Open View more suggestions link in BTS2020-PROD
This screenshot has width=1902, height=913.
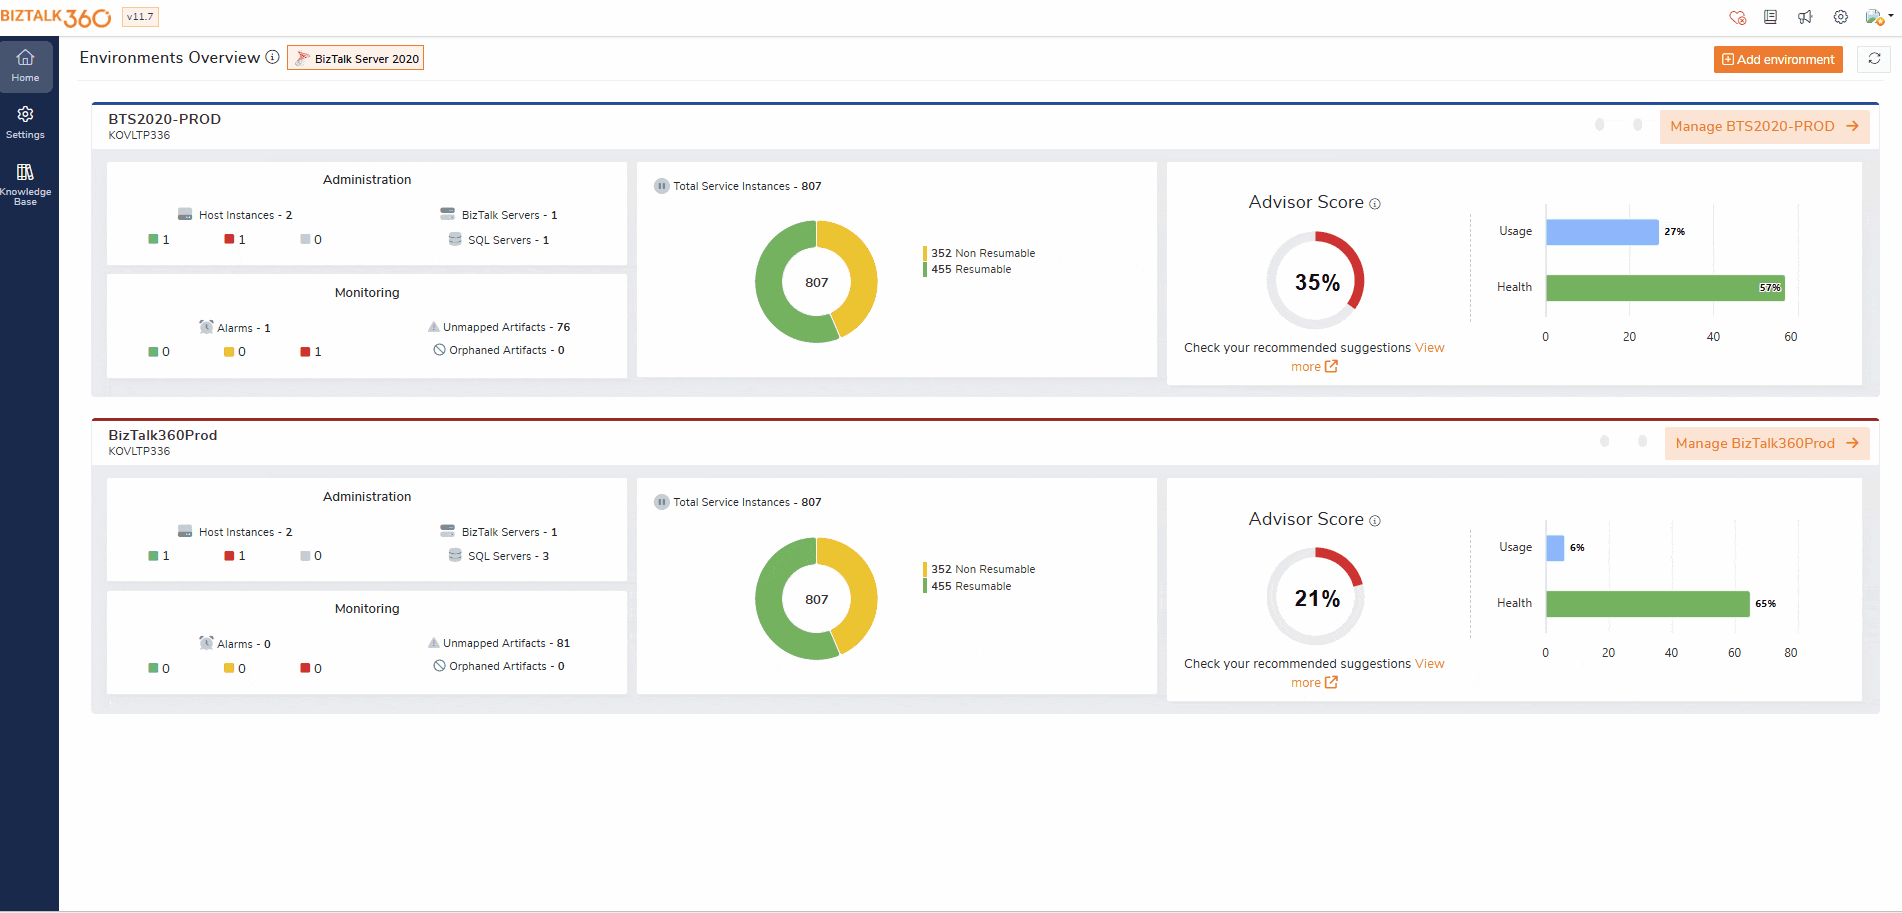(1314, 367)
